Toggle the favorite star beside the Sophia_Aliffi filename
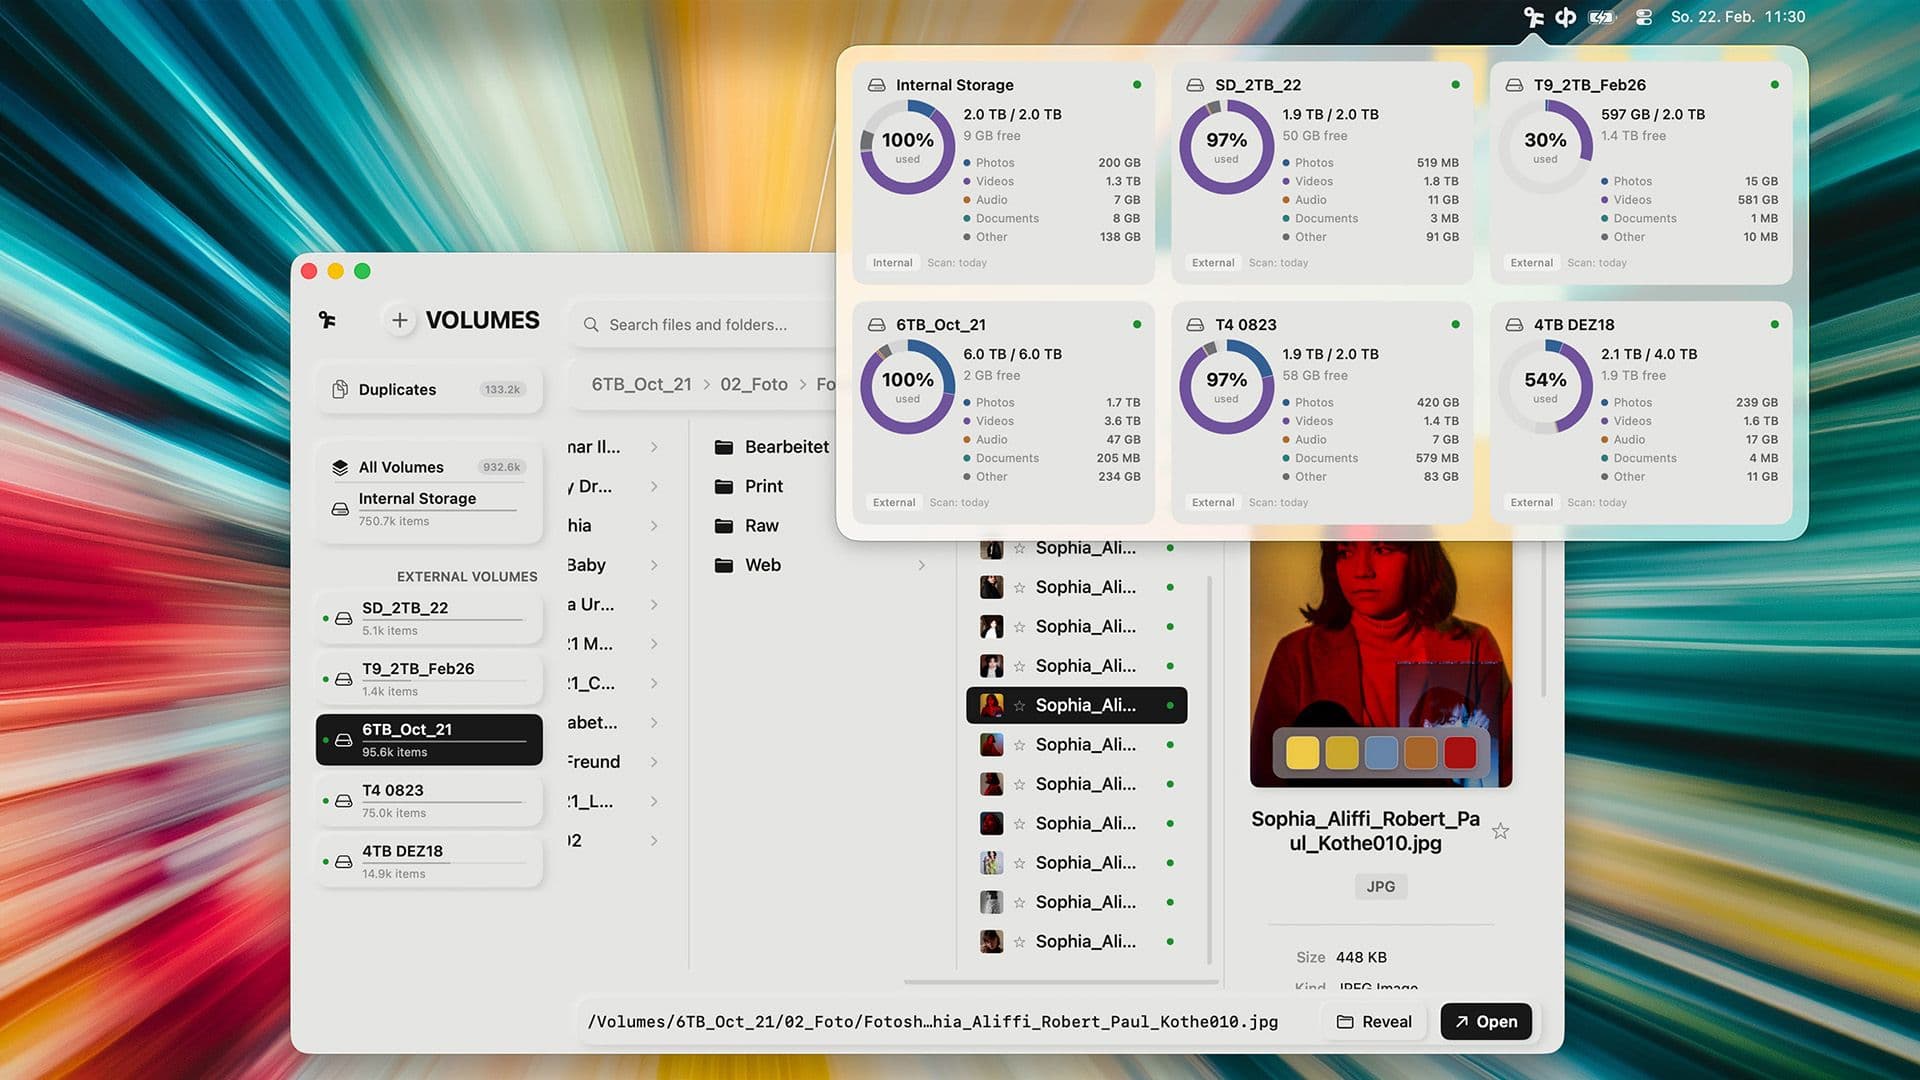 [x=1500, y=831]
